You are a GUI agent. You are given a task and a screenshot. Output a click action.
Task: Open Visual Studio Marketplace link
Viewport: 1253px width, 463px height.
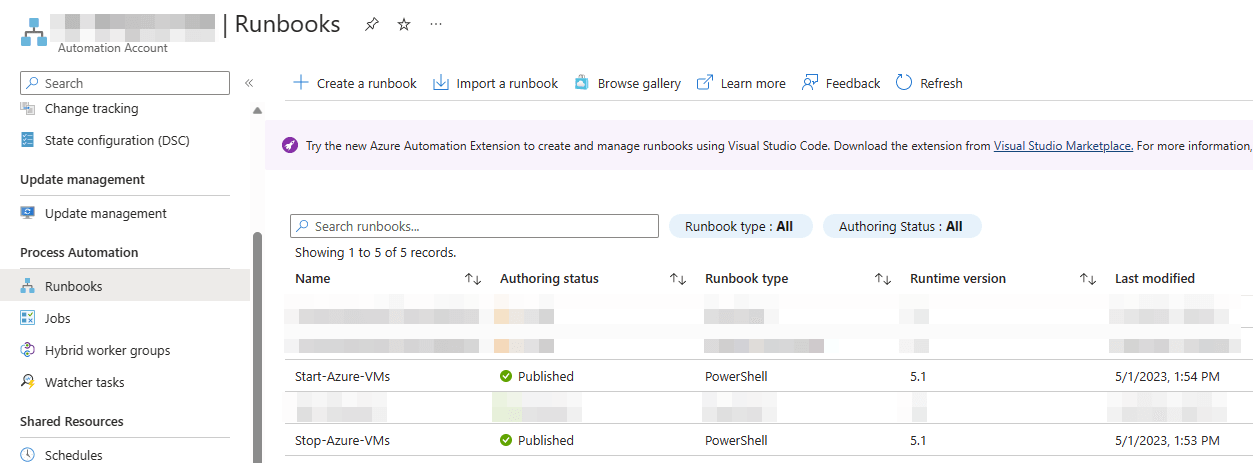[x=1063, y=145]
